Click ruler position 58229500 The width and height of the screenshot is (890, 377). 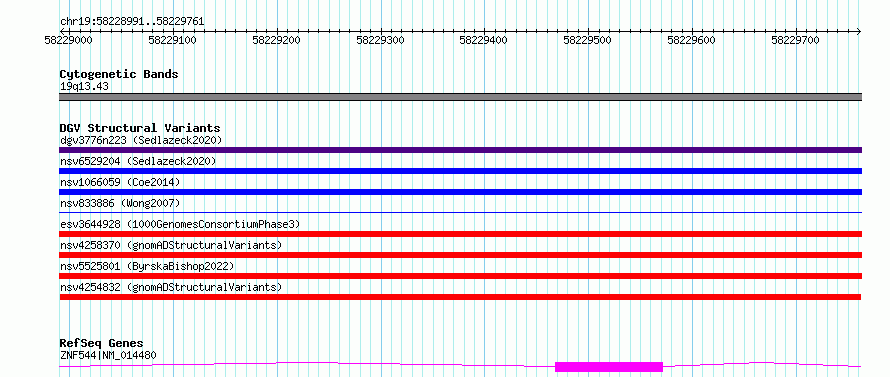click(587, 40)
